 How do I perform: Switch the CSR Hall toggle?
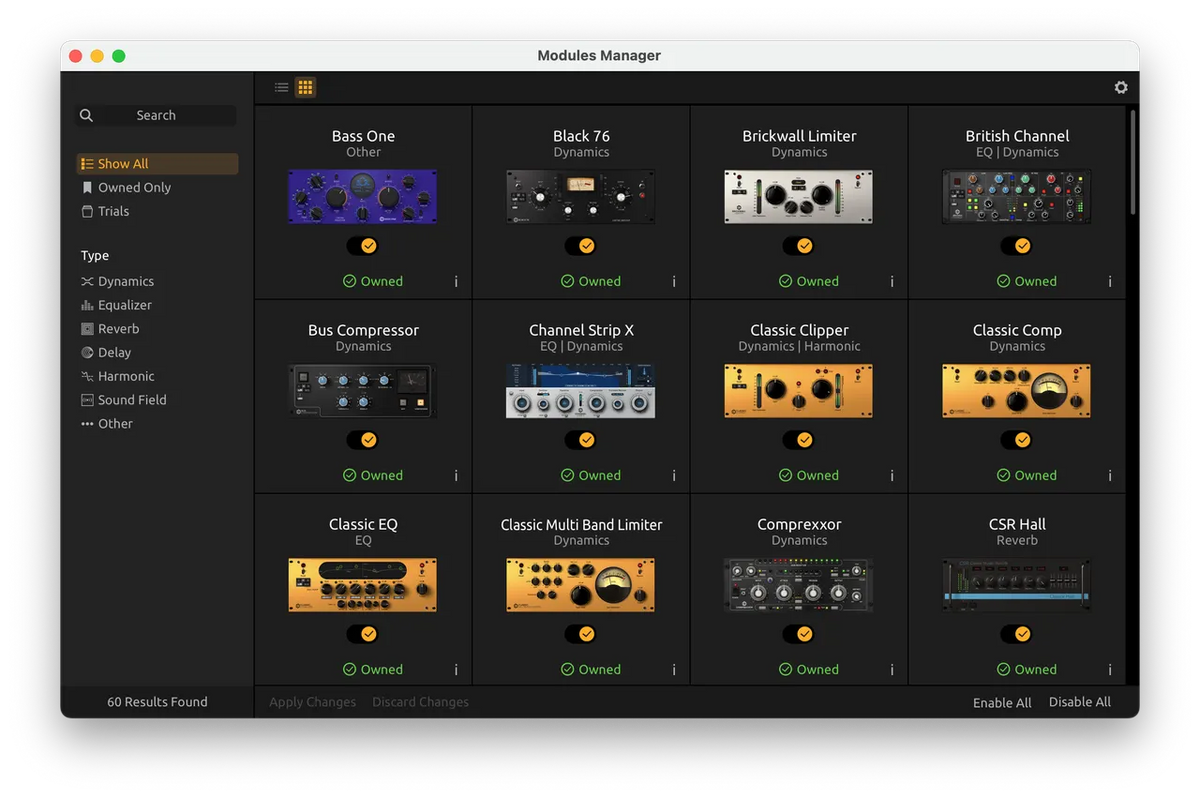(x=1017, y=634)
